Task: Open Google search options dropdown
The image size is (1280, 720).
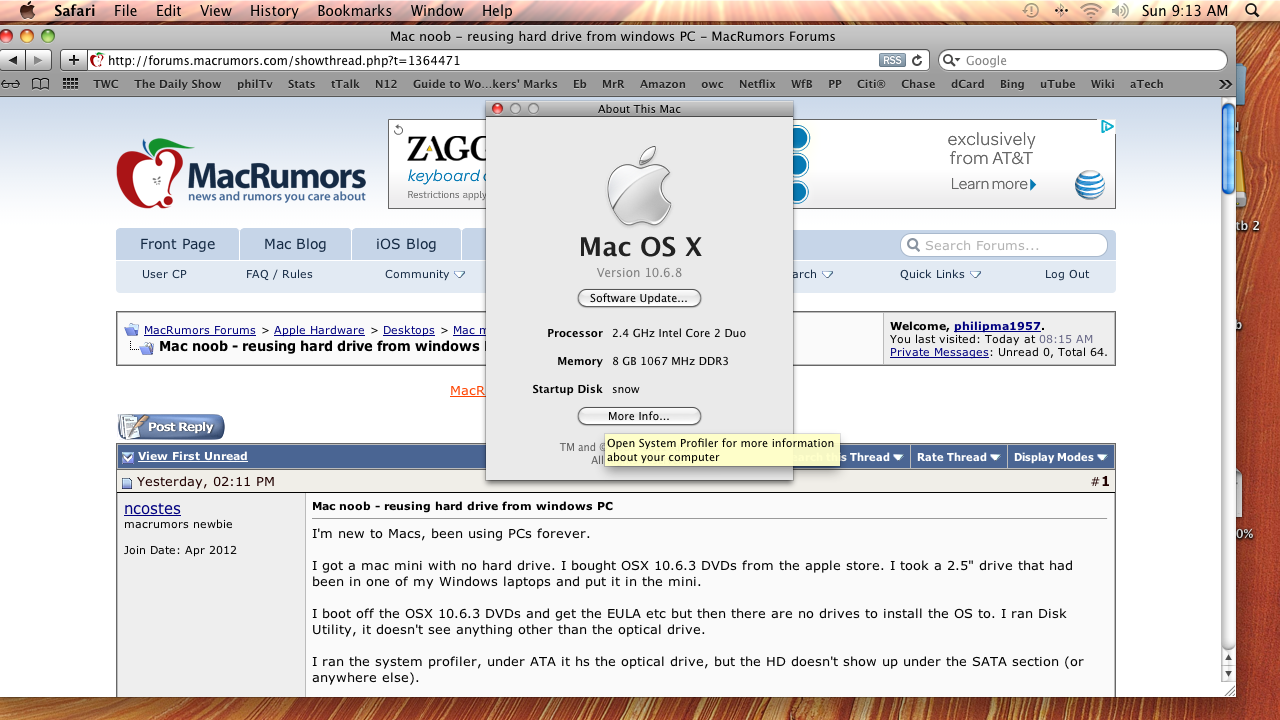Action: [951, 60]
